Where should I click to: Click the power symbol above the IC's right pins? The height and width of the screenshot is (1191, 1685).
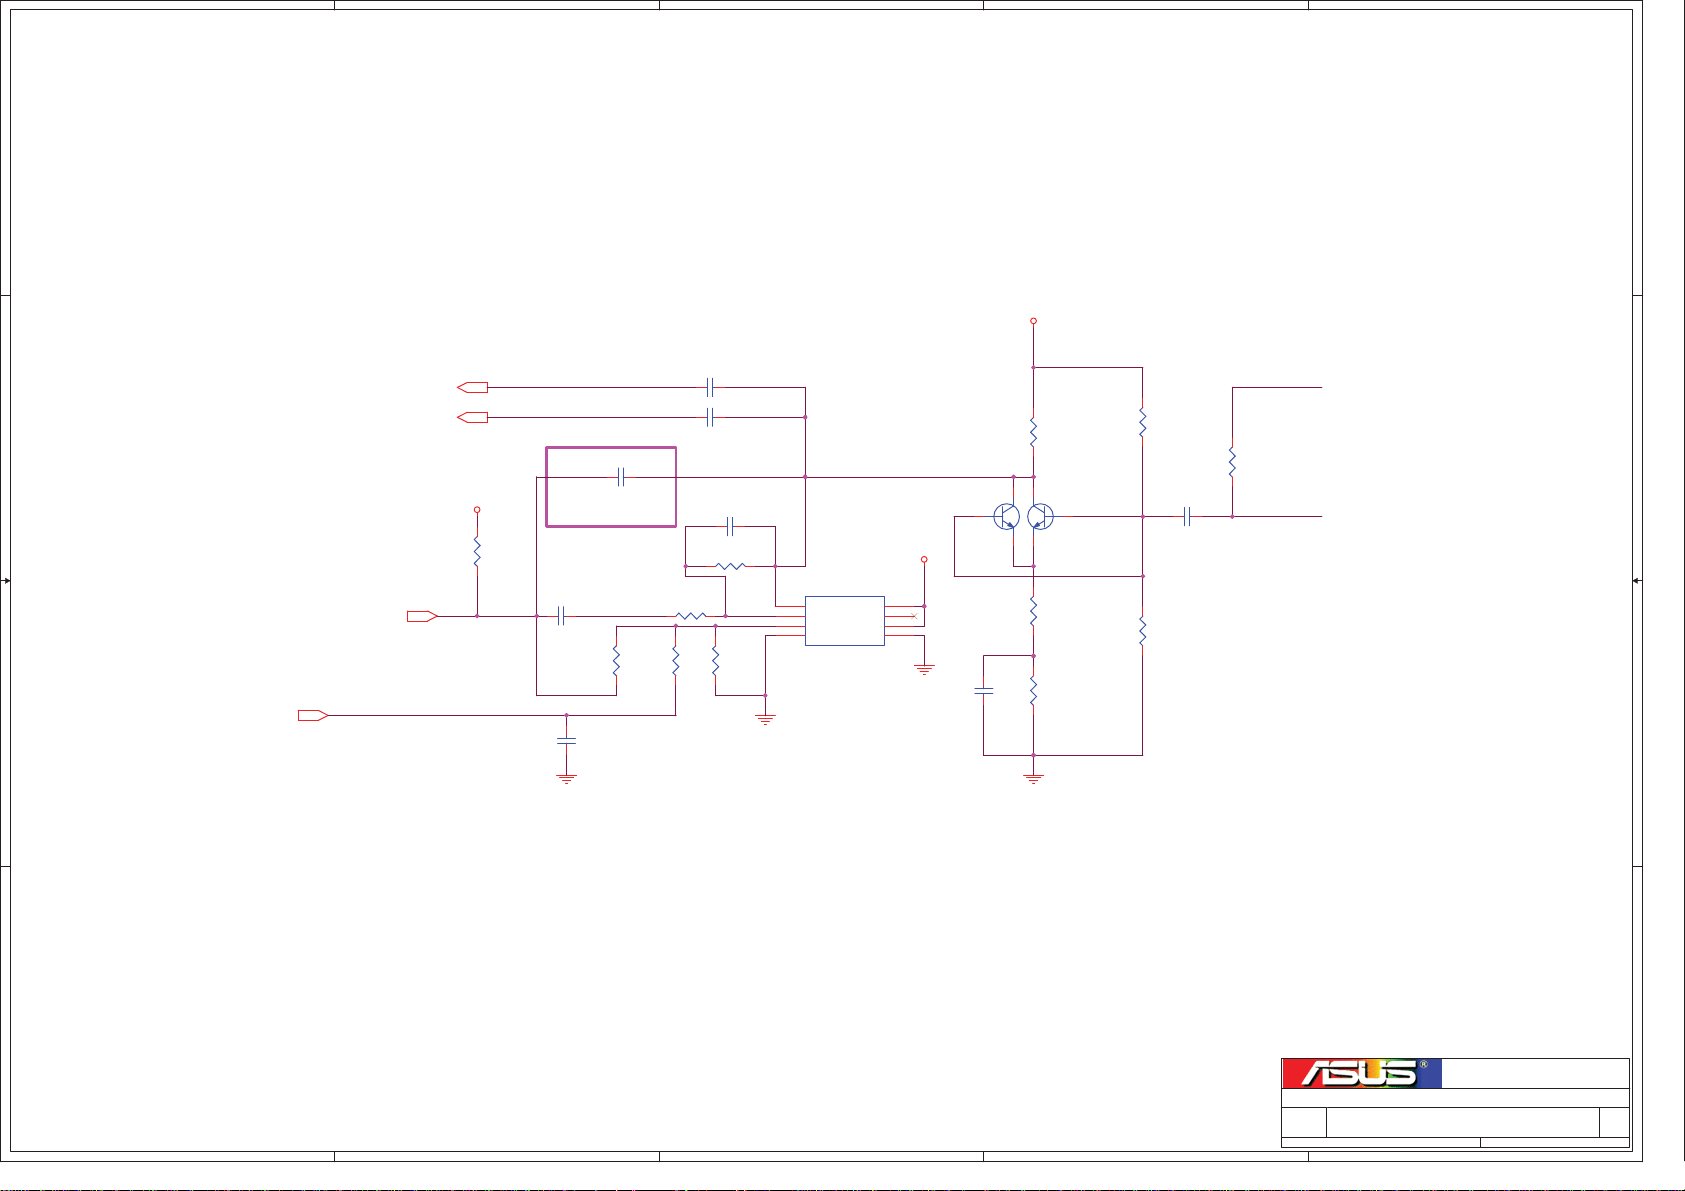[924, 560]
